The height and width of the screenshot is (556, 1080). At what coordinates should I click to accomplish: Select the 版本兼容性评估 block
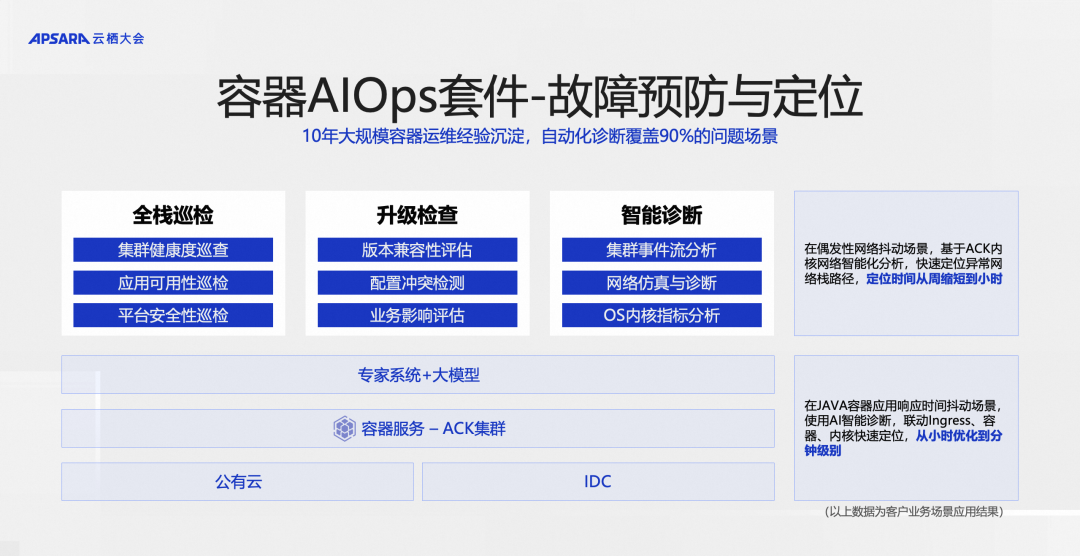(x=417, y=250)
